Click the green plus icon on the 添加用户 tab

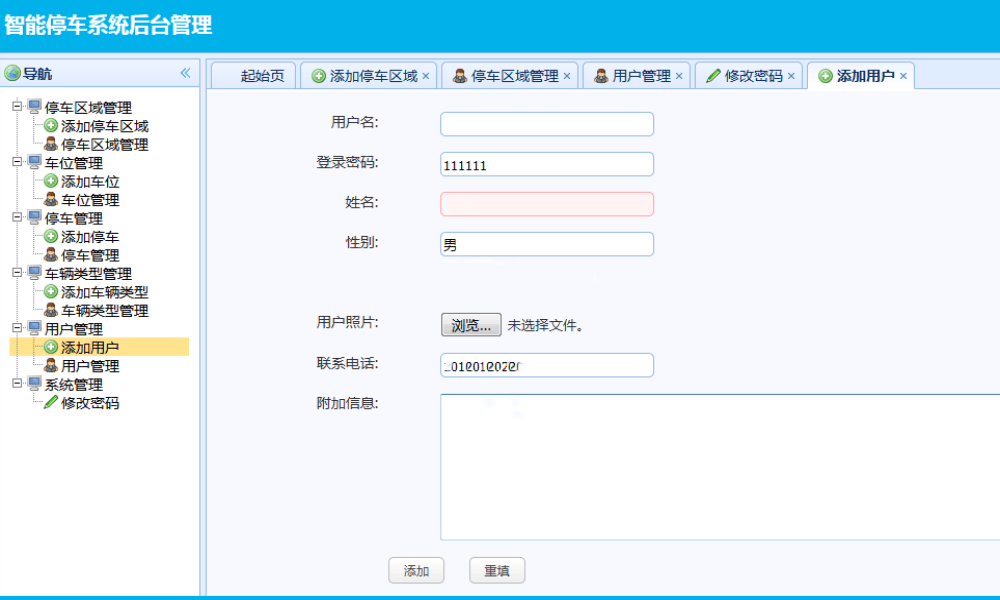tap(825, 75)
